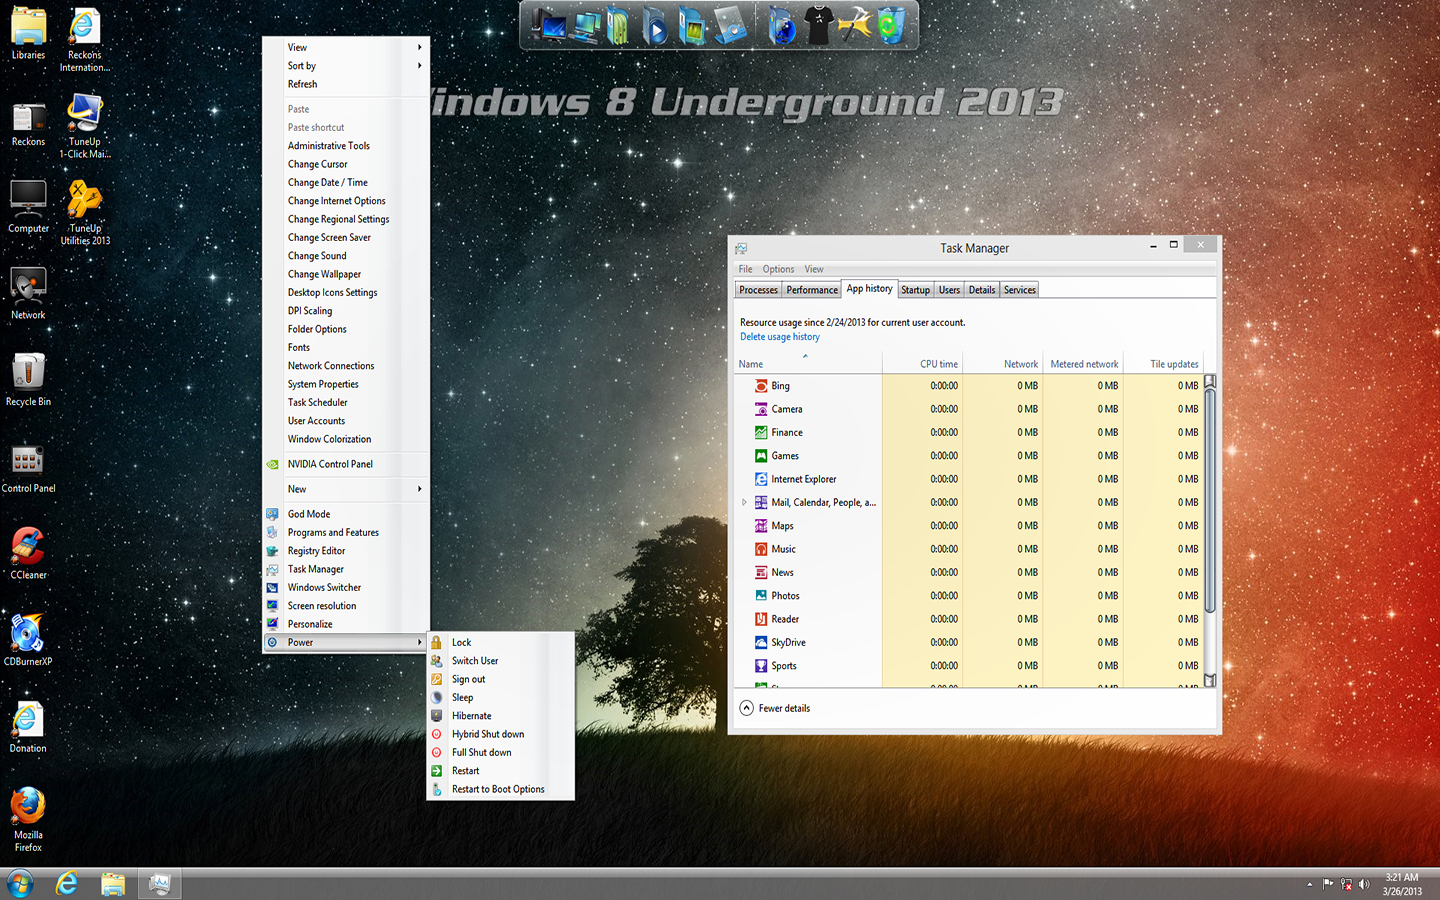Choose Sign out from the Power submenu
The width and height of the screenshot is (1440, 900).
tap(500, 679)
